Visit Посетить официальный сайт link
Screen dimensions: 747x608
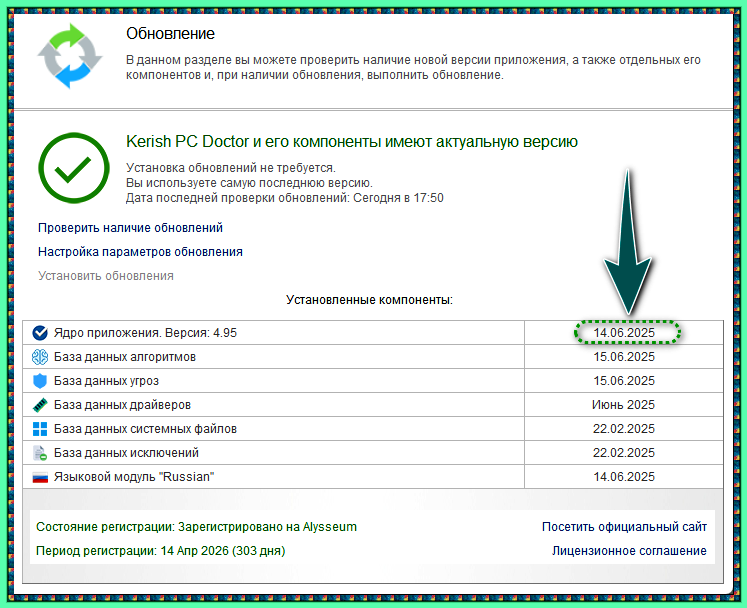pyautogui.click(x=624, y=527)
